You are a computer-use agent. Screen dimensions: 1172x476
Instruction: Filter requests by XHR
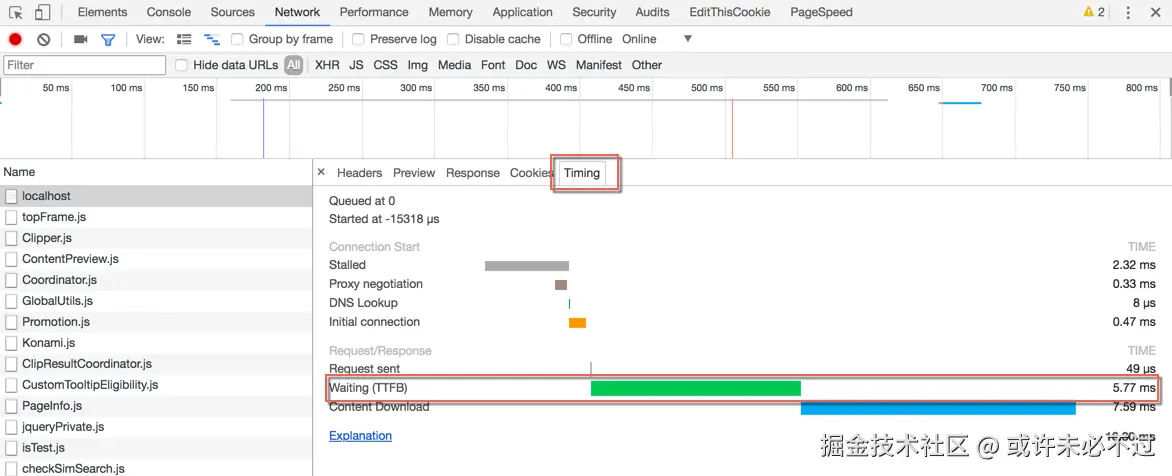tap(327, 65)
